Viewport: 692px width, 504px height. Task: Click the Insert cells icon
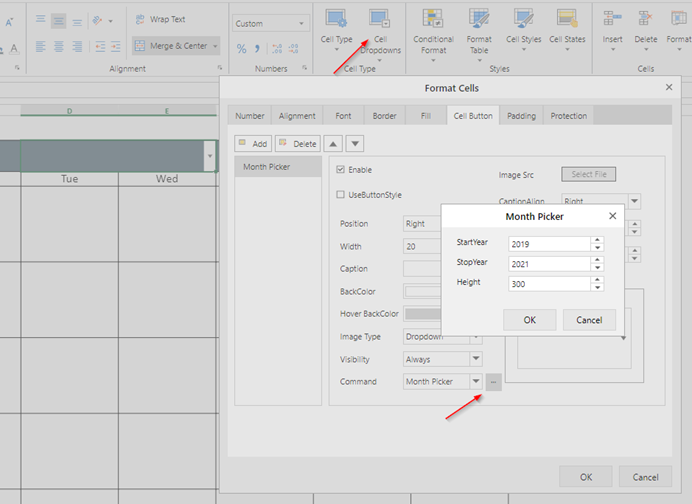[x=612, y=19]
